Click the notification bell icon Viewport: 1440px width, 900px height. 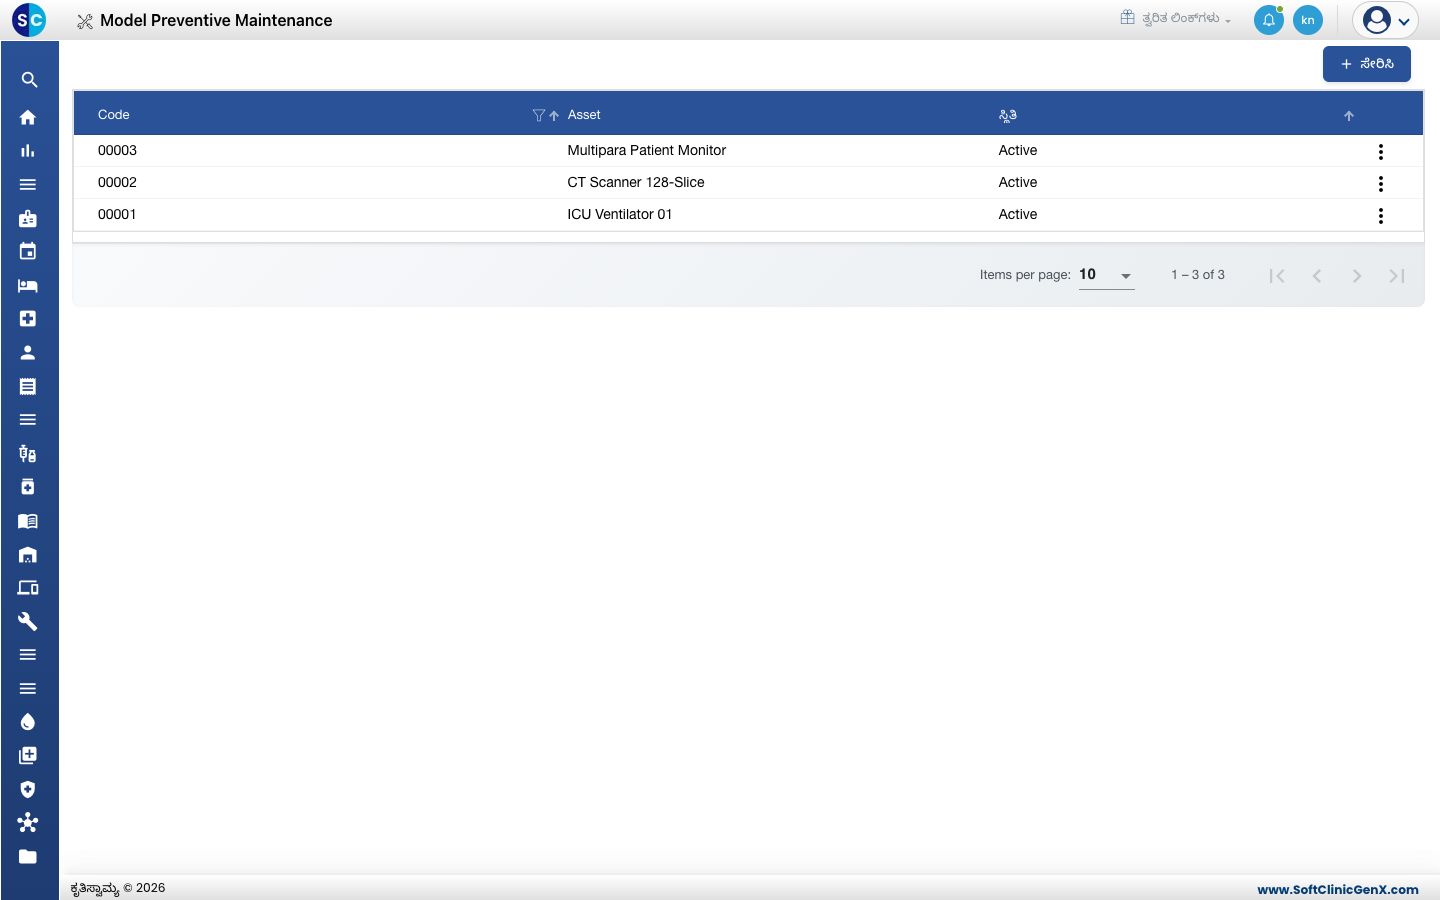tap(1269, 20)
